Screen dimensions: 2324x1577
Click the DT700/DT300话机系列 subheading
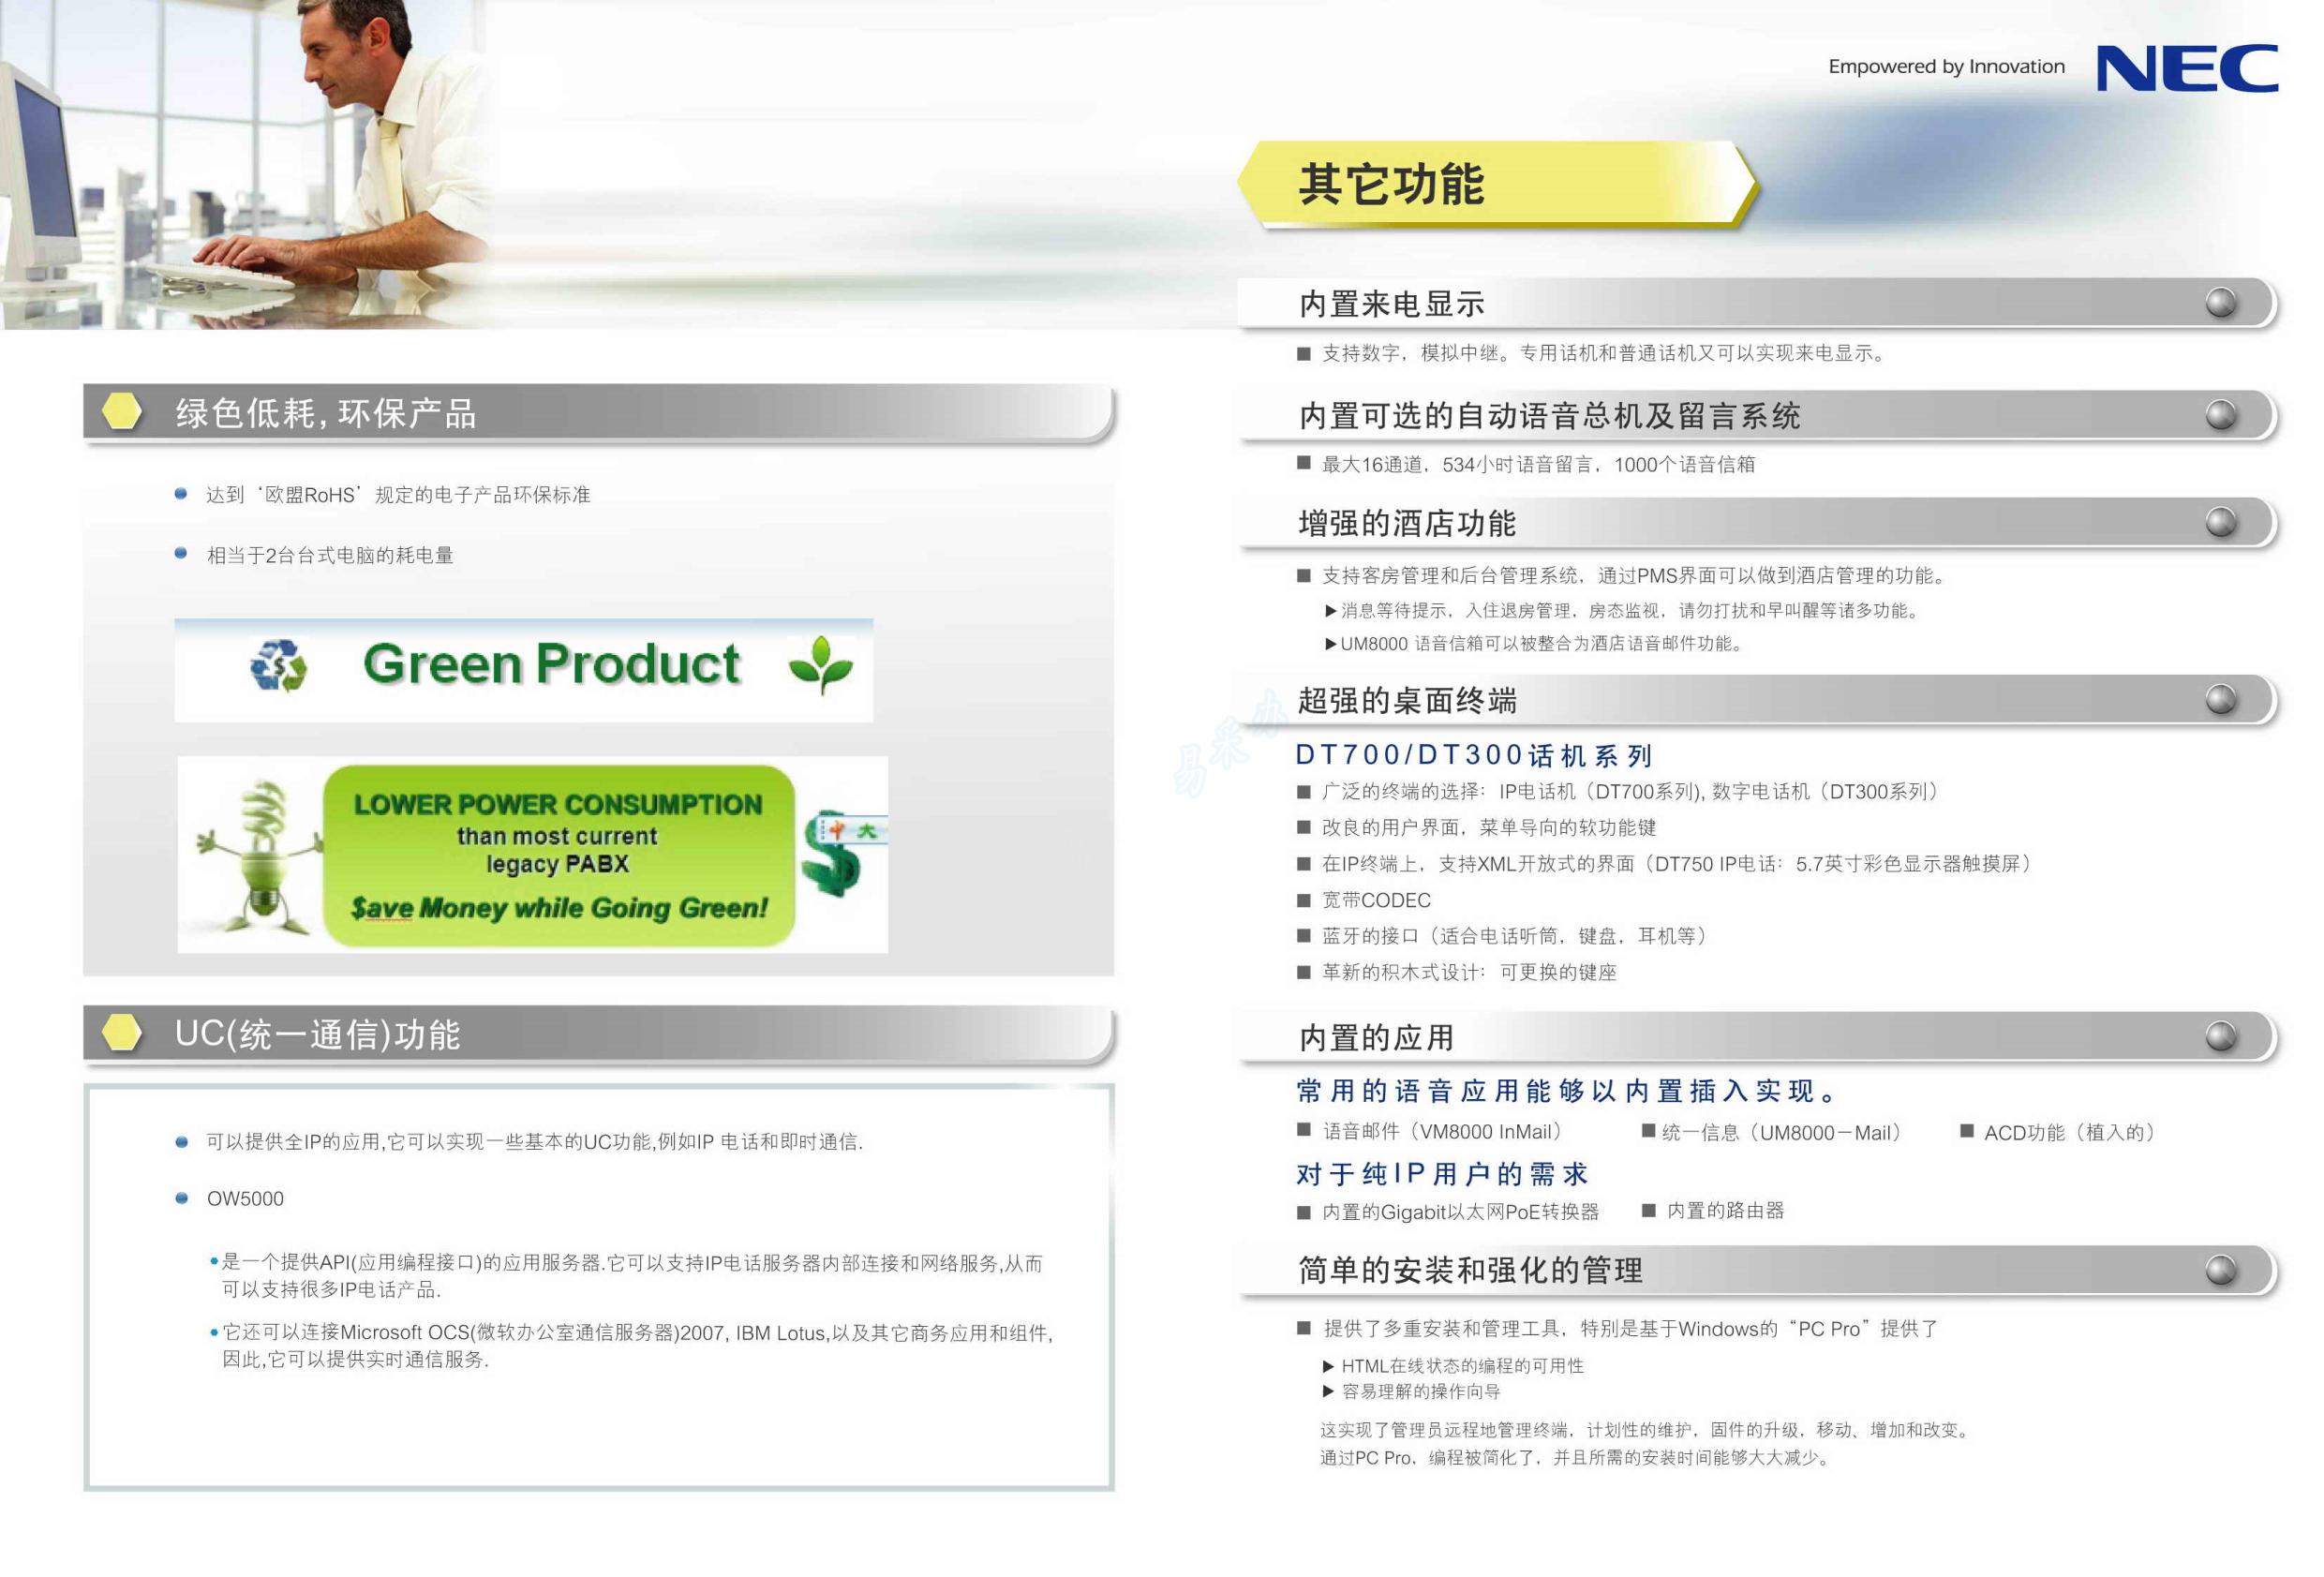1473,755
